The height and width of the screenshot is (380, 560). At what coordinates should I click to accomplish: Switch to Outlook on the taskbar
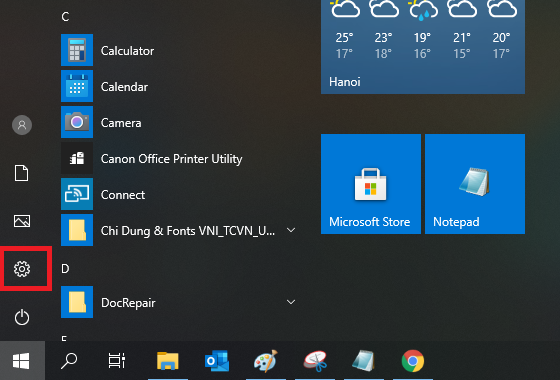pos(217,361)
